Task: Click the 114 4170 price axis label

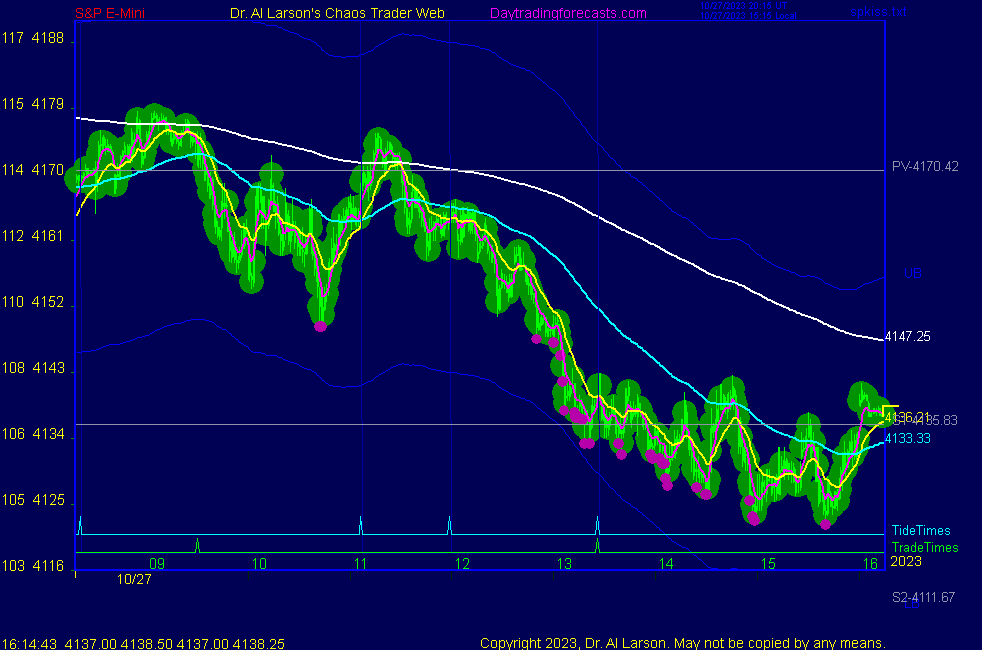Action: (x=33, y=170)
